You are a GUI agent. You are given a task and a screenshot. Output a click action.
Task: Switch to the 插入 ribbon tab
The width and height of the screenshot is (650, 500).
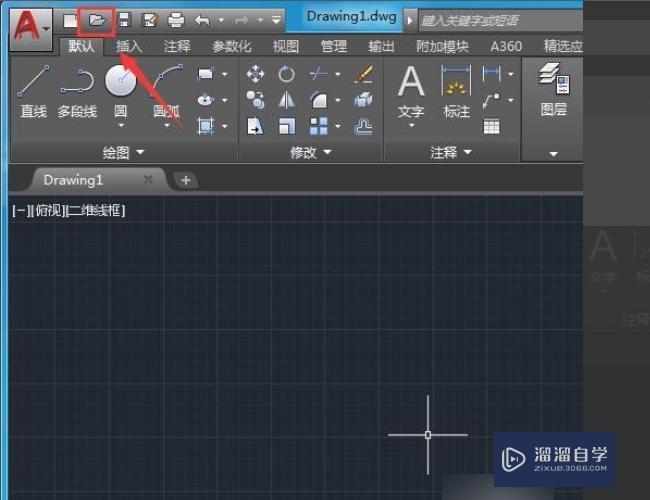(x=129, y=46)
